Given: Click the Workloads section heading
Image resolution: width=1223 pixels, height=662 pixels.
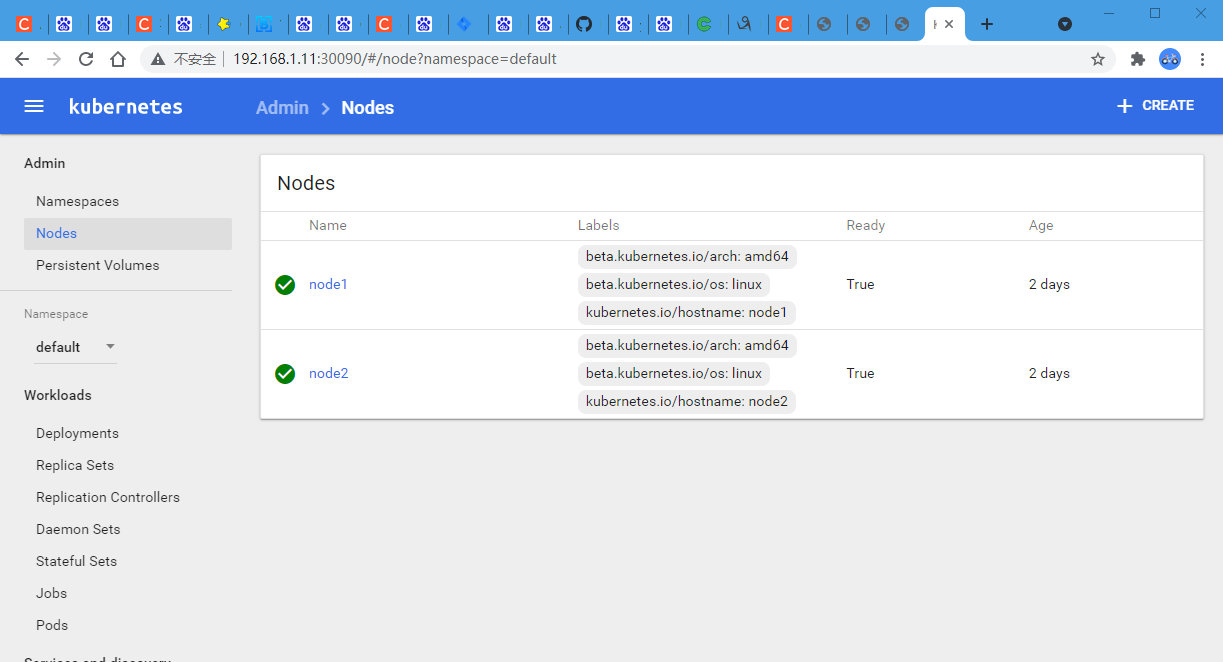Looking at the screenshot, I should click(57, 395).
